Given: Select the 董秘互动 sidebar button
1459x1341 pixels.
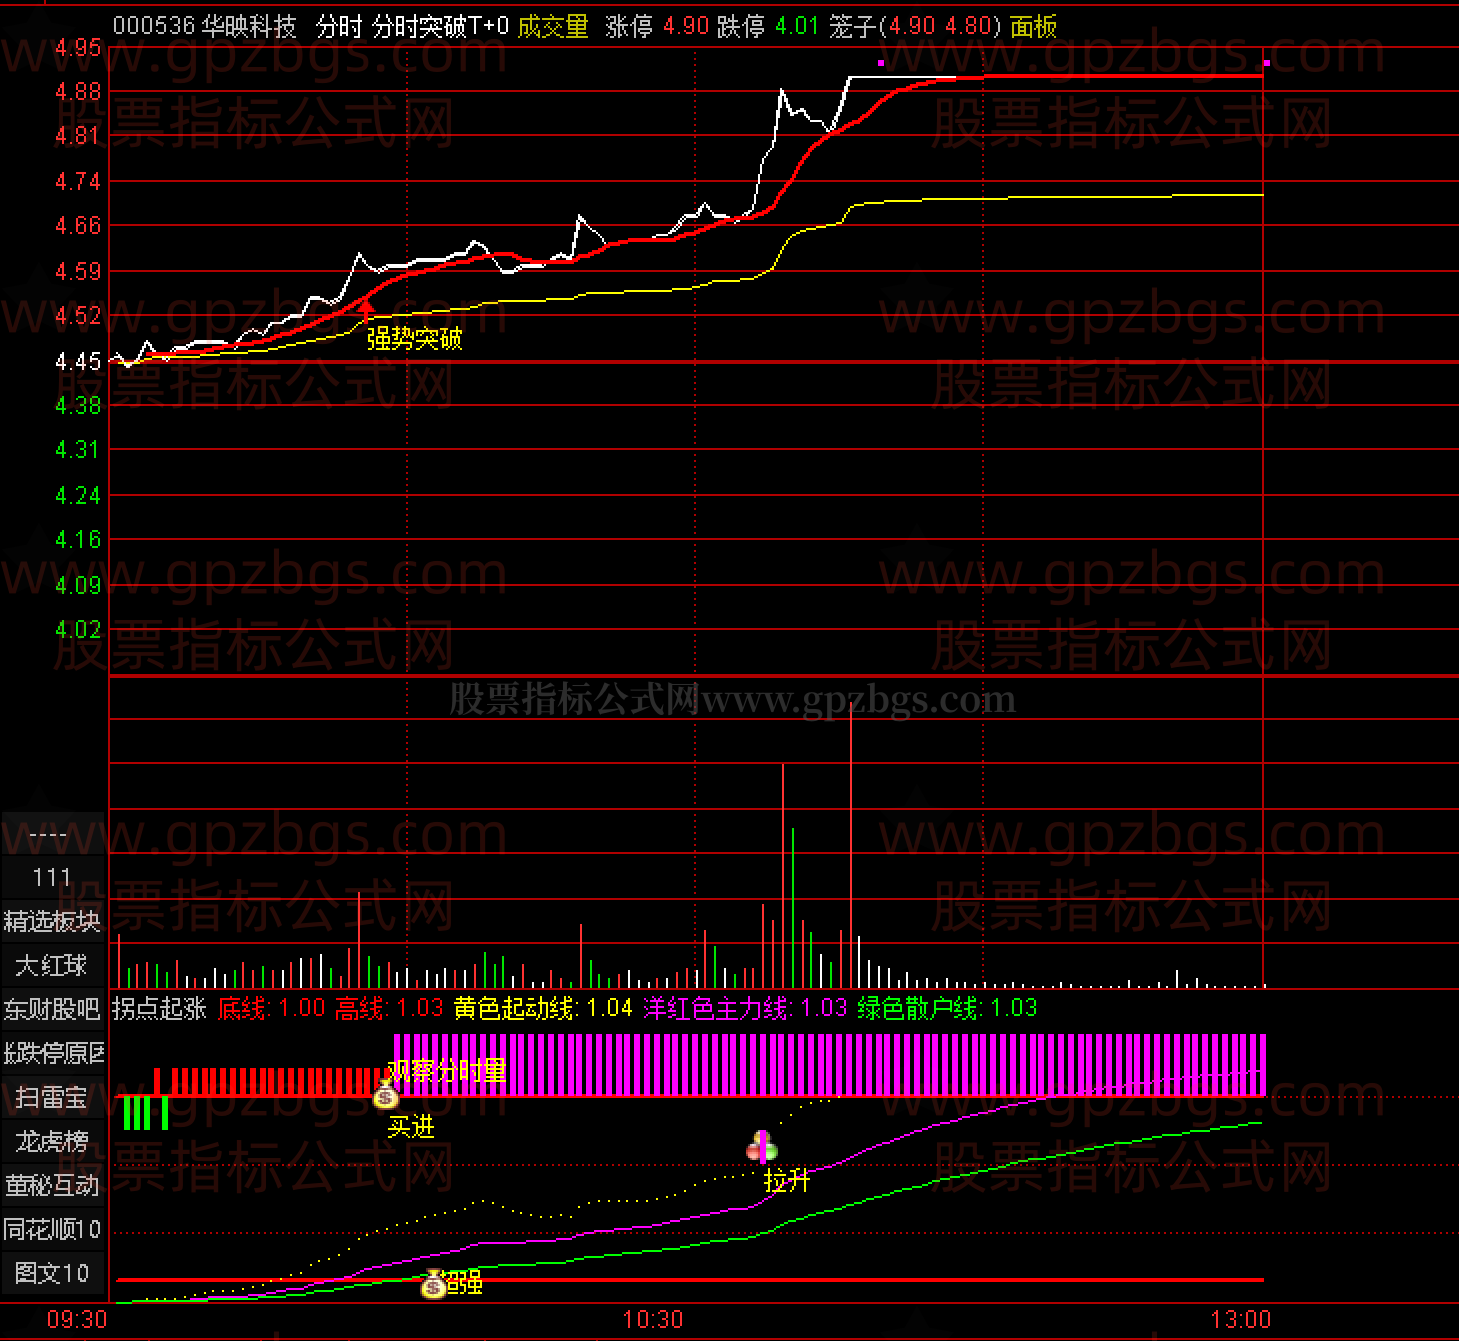Looking at the screenshot, I should (x=52, y=1185).
